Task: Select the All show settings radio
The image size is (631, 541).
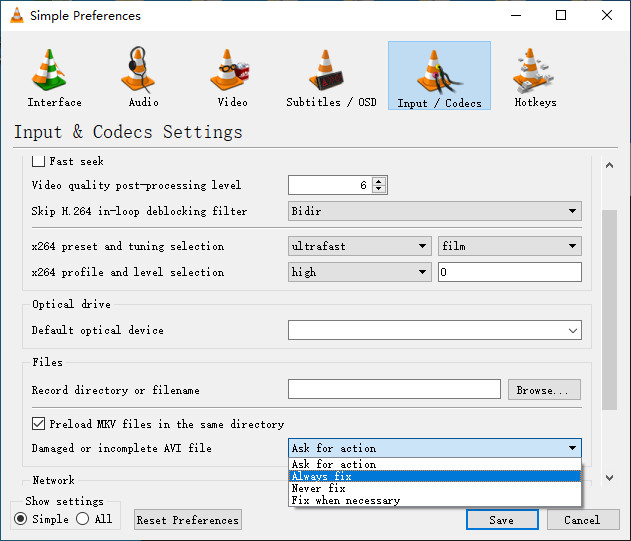Action: pos(82,518)
